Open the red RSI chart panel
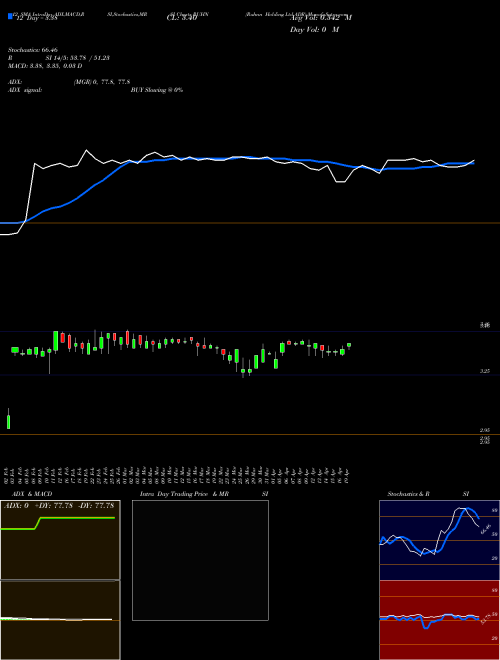Screen dimensions: 500x660 tap(439, 620)
